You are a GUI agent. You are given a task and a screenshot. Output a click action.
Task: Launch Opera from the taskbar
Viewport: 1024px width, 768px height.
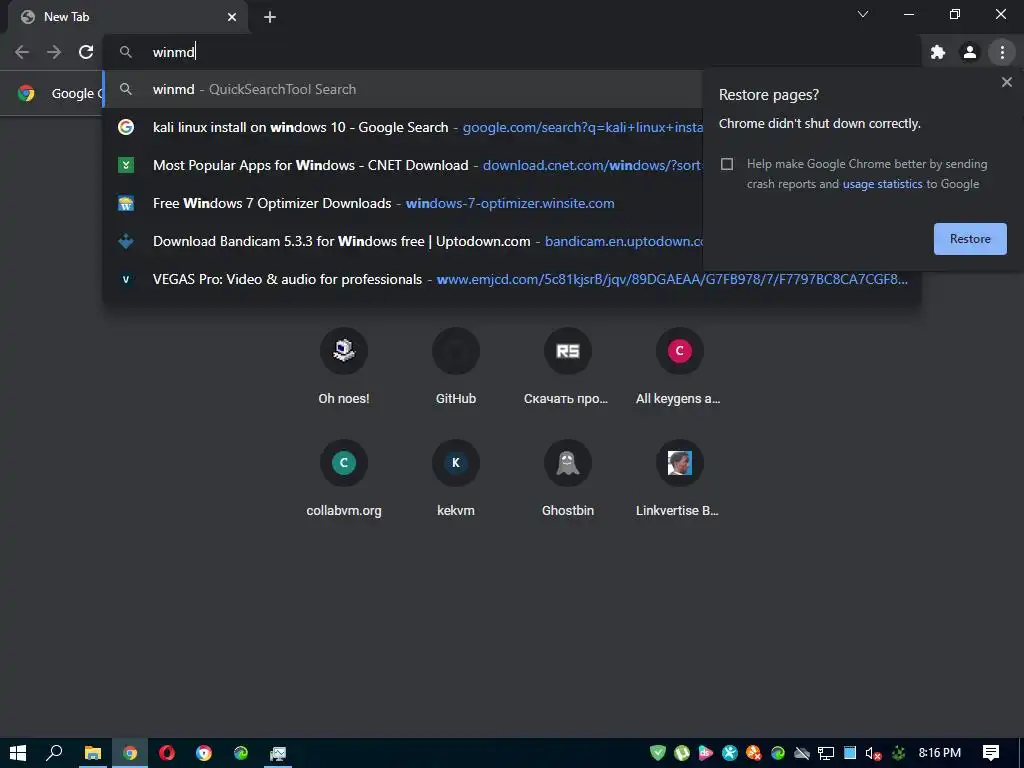pyautogui.click(x=167, y=753)
